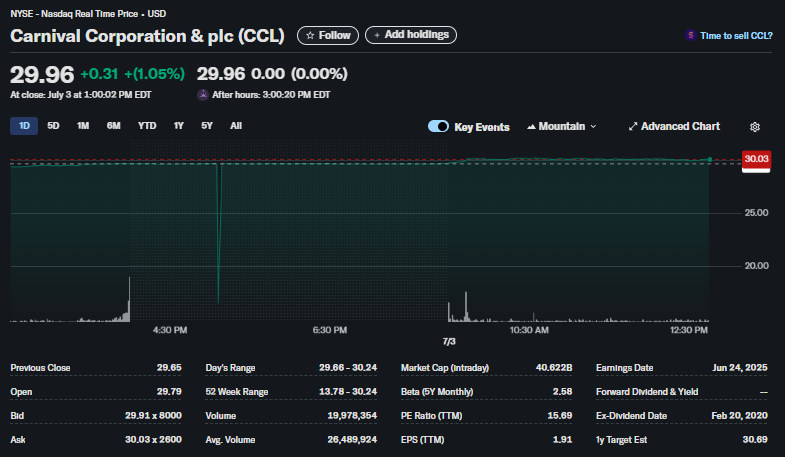Follow Carnival Corporation stock
Viewport: 785px width, 457px height.
pyautogui.click(x=328, y=36)
